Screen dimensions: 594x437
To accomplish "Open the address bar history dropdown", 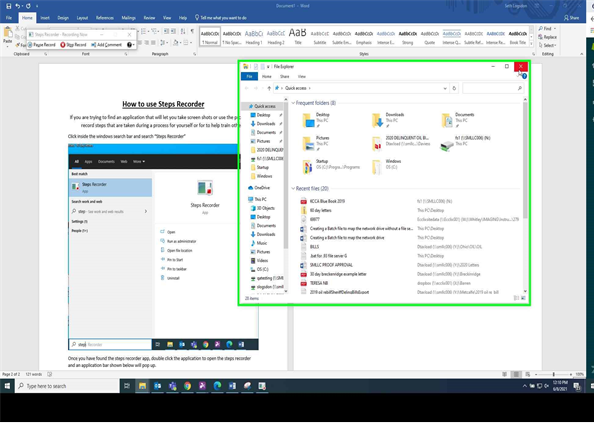I will 445,88.
